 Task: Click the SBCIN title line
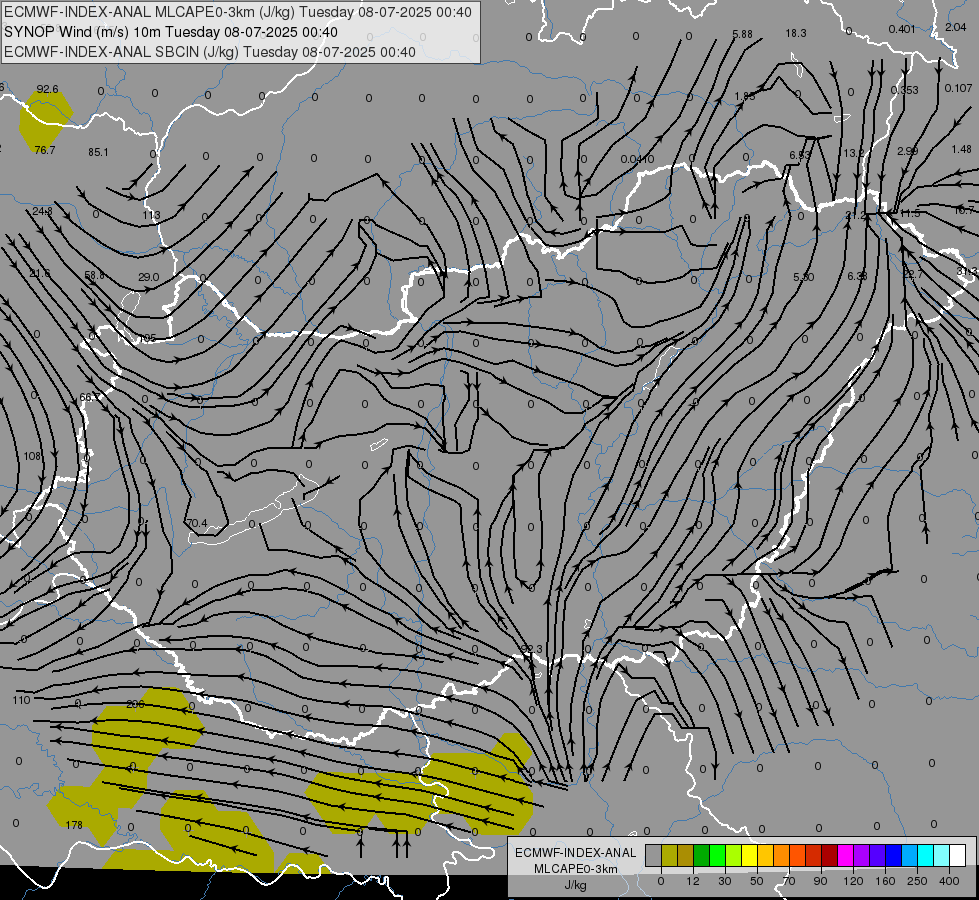point(209,52)
